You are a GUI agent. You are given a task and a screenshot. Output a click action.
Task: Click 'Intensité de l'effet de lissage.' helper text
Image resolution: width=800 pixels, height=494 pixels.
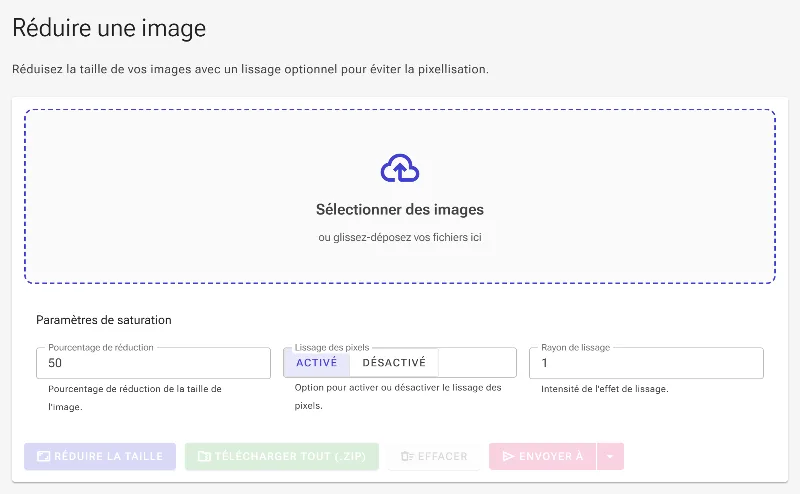pyautogui.click(x=605, y=389)
